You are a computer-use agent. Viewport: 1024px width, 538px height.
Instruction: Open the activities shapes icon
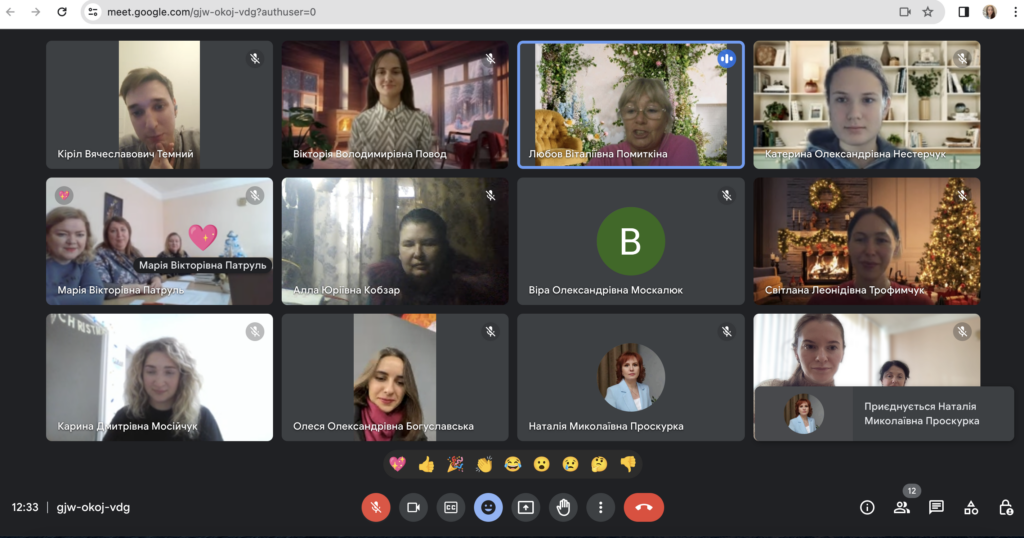pyautogui.click(x=971, y=507)
